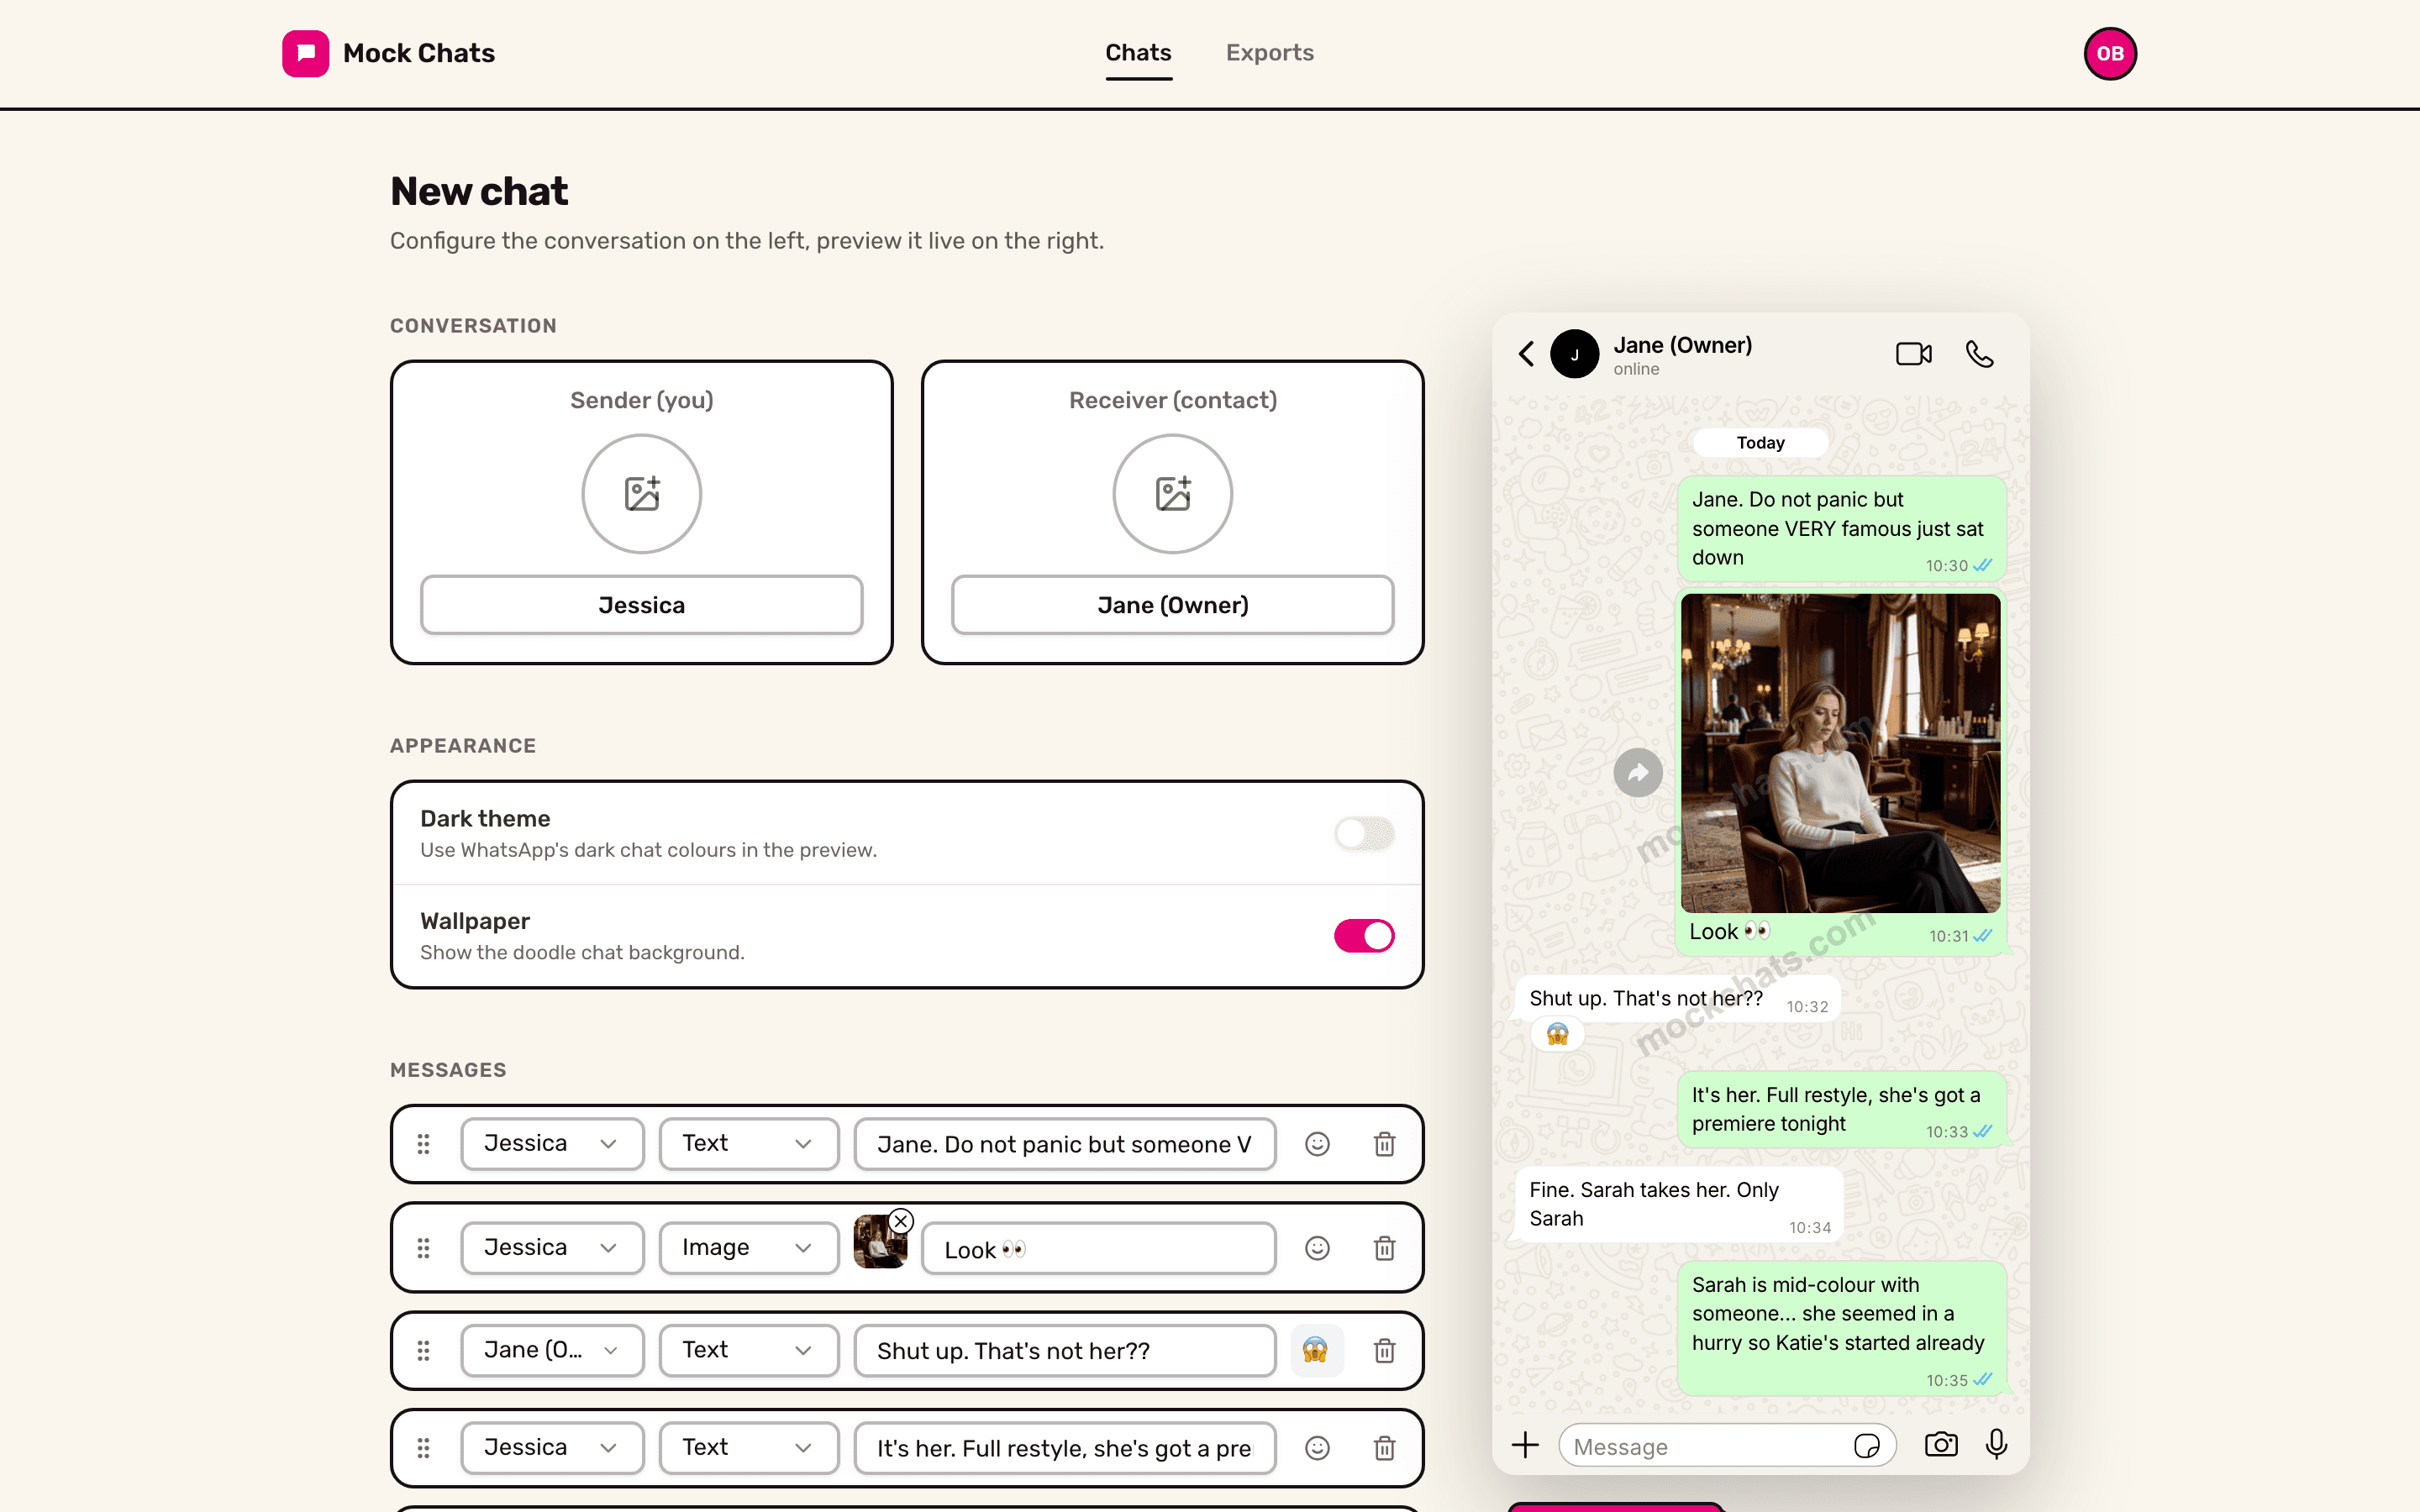Click the scream reaction under 'Shut up' bubble
This screenshot has width=2420, height=1512.
pyautogui.click(x=1557, y=1034)
